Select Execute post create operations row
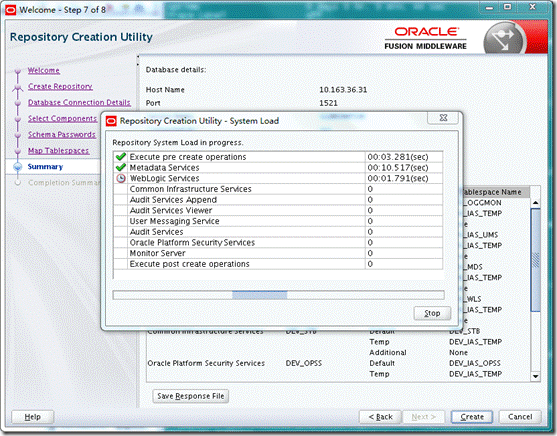The height and width of the screenshot is (436, 557). pyautogui.click(x=278, y=264)
